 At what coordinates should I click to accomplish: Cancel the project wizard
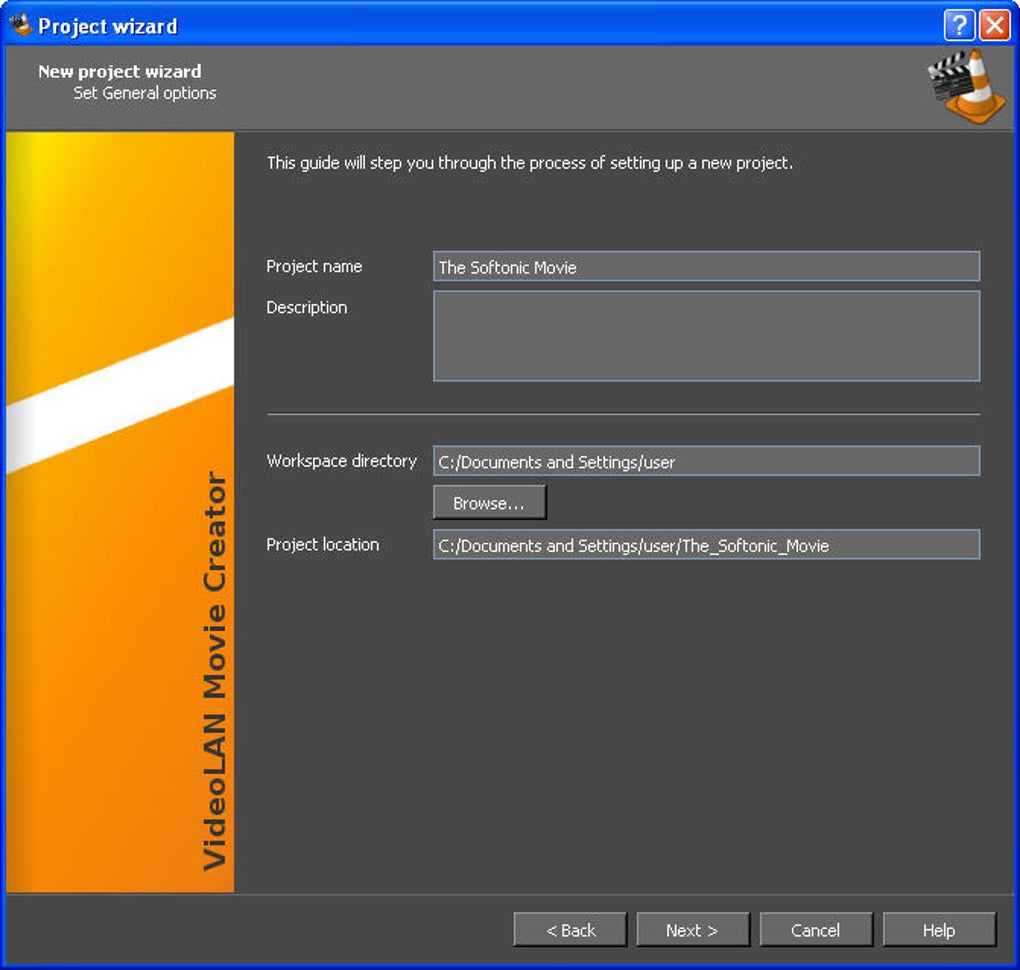(x=816, y=930)
